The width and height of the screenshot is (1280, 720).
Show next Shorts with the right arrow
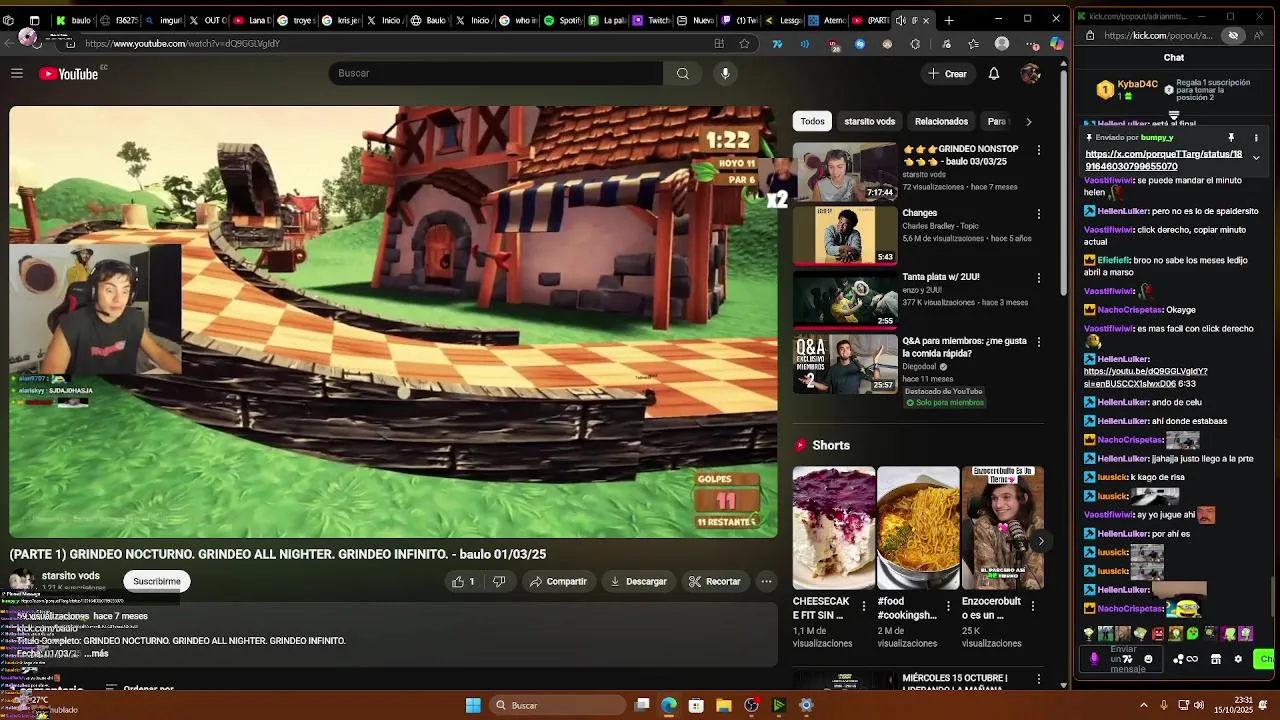click(1040, 541)
